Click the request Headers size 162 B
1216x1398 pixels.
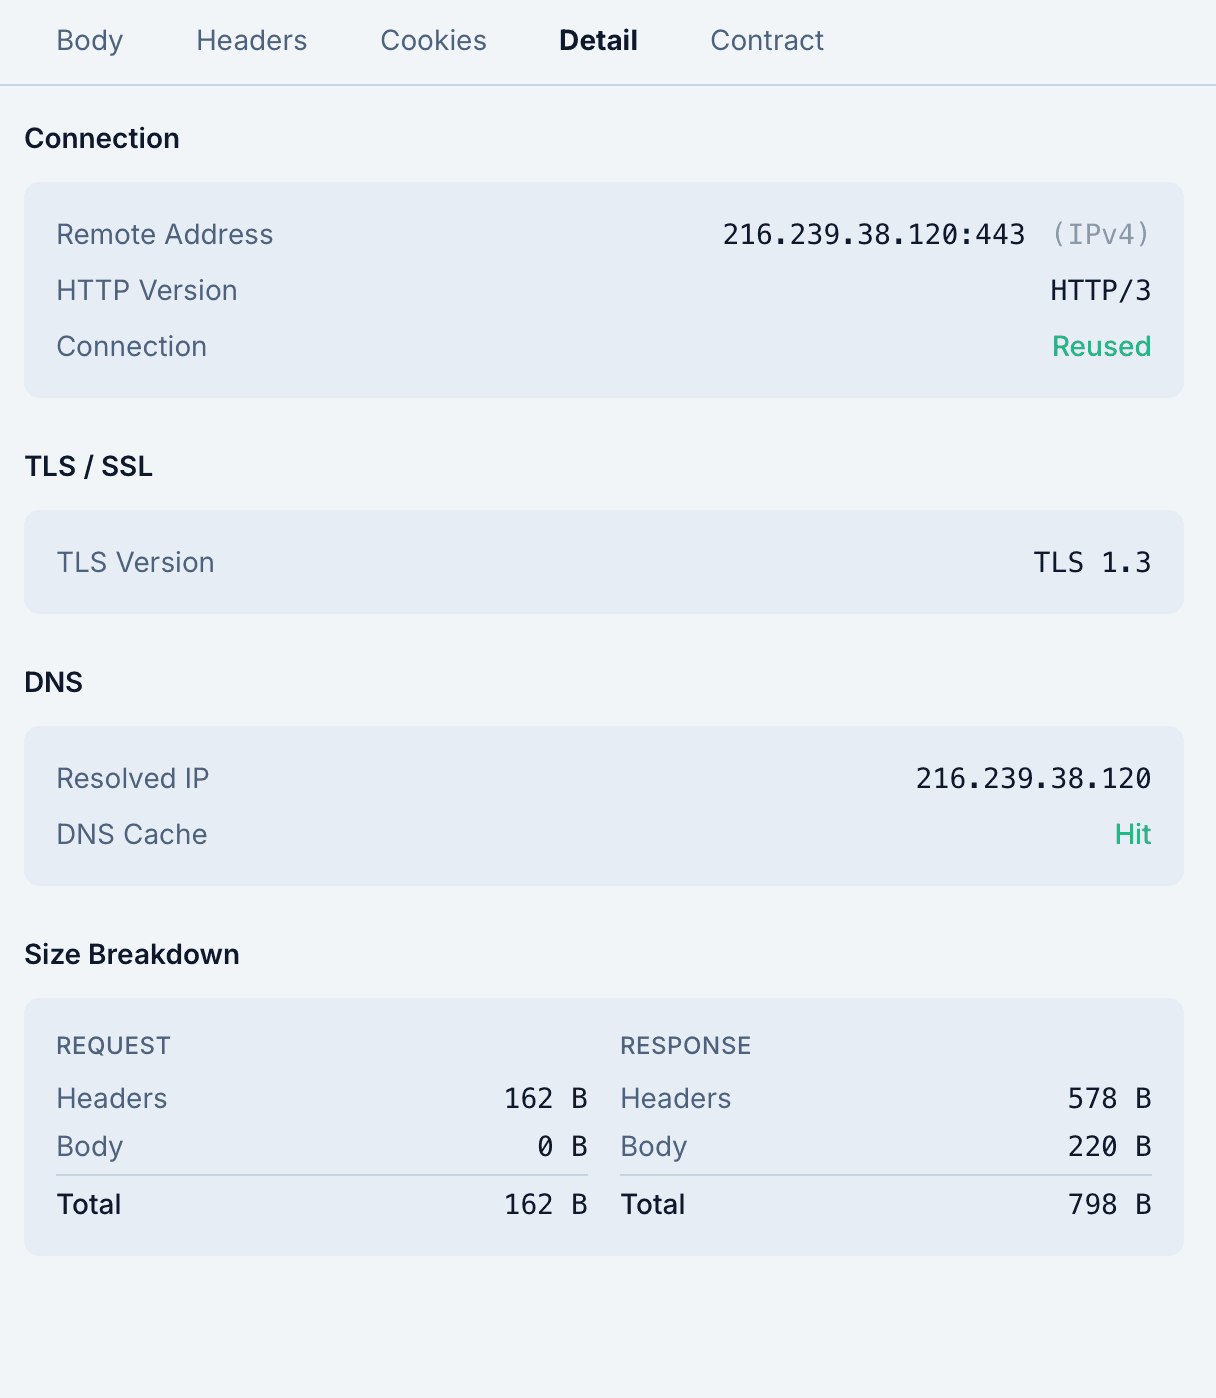tap(545, 1098)
